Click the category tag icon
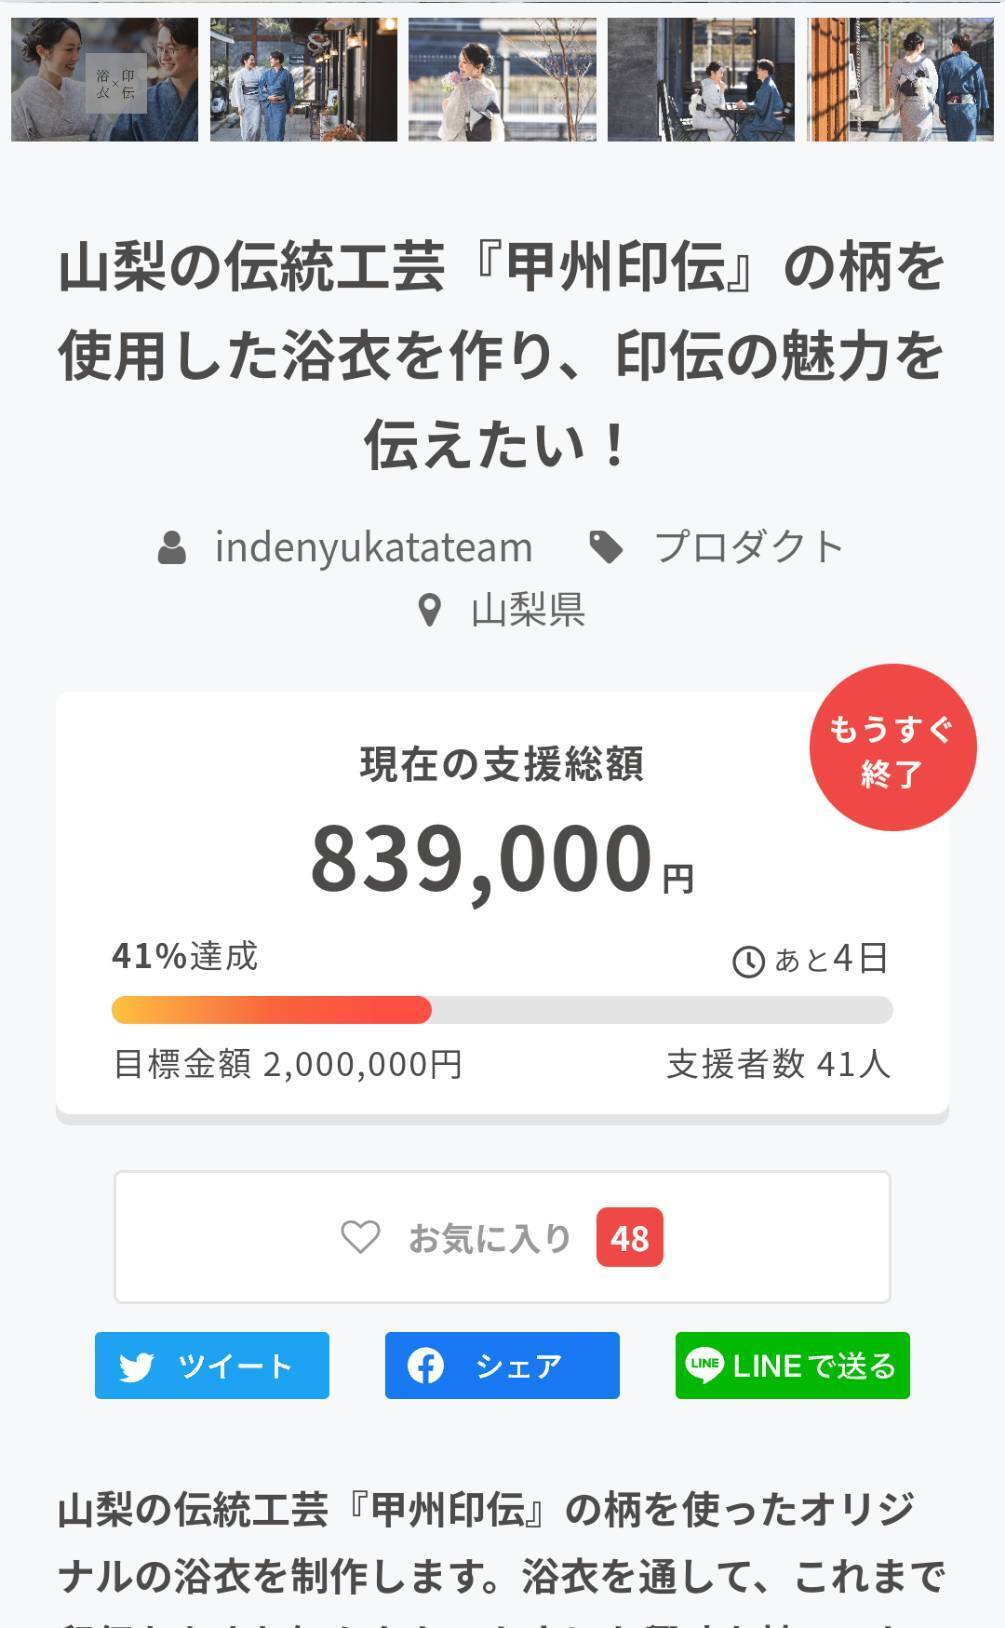 (606, 548)
